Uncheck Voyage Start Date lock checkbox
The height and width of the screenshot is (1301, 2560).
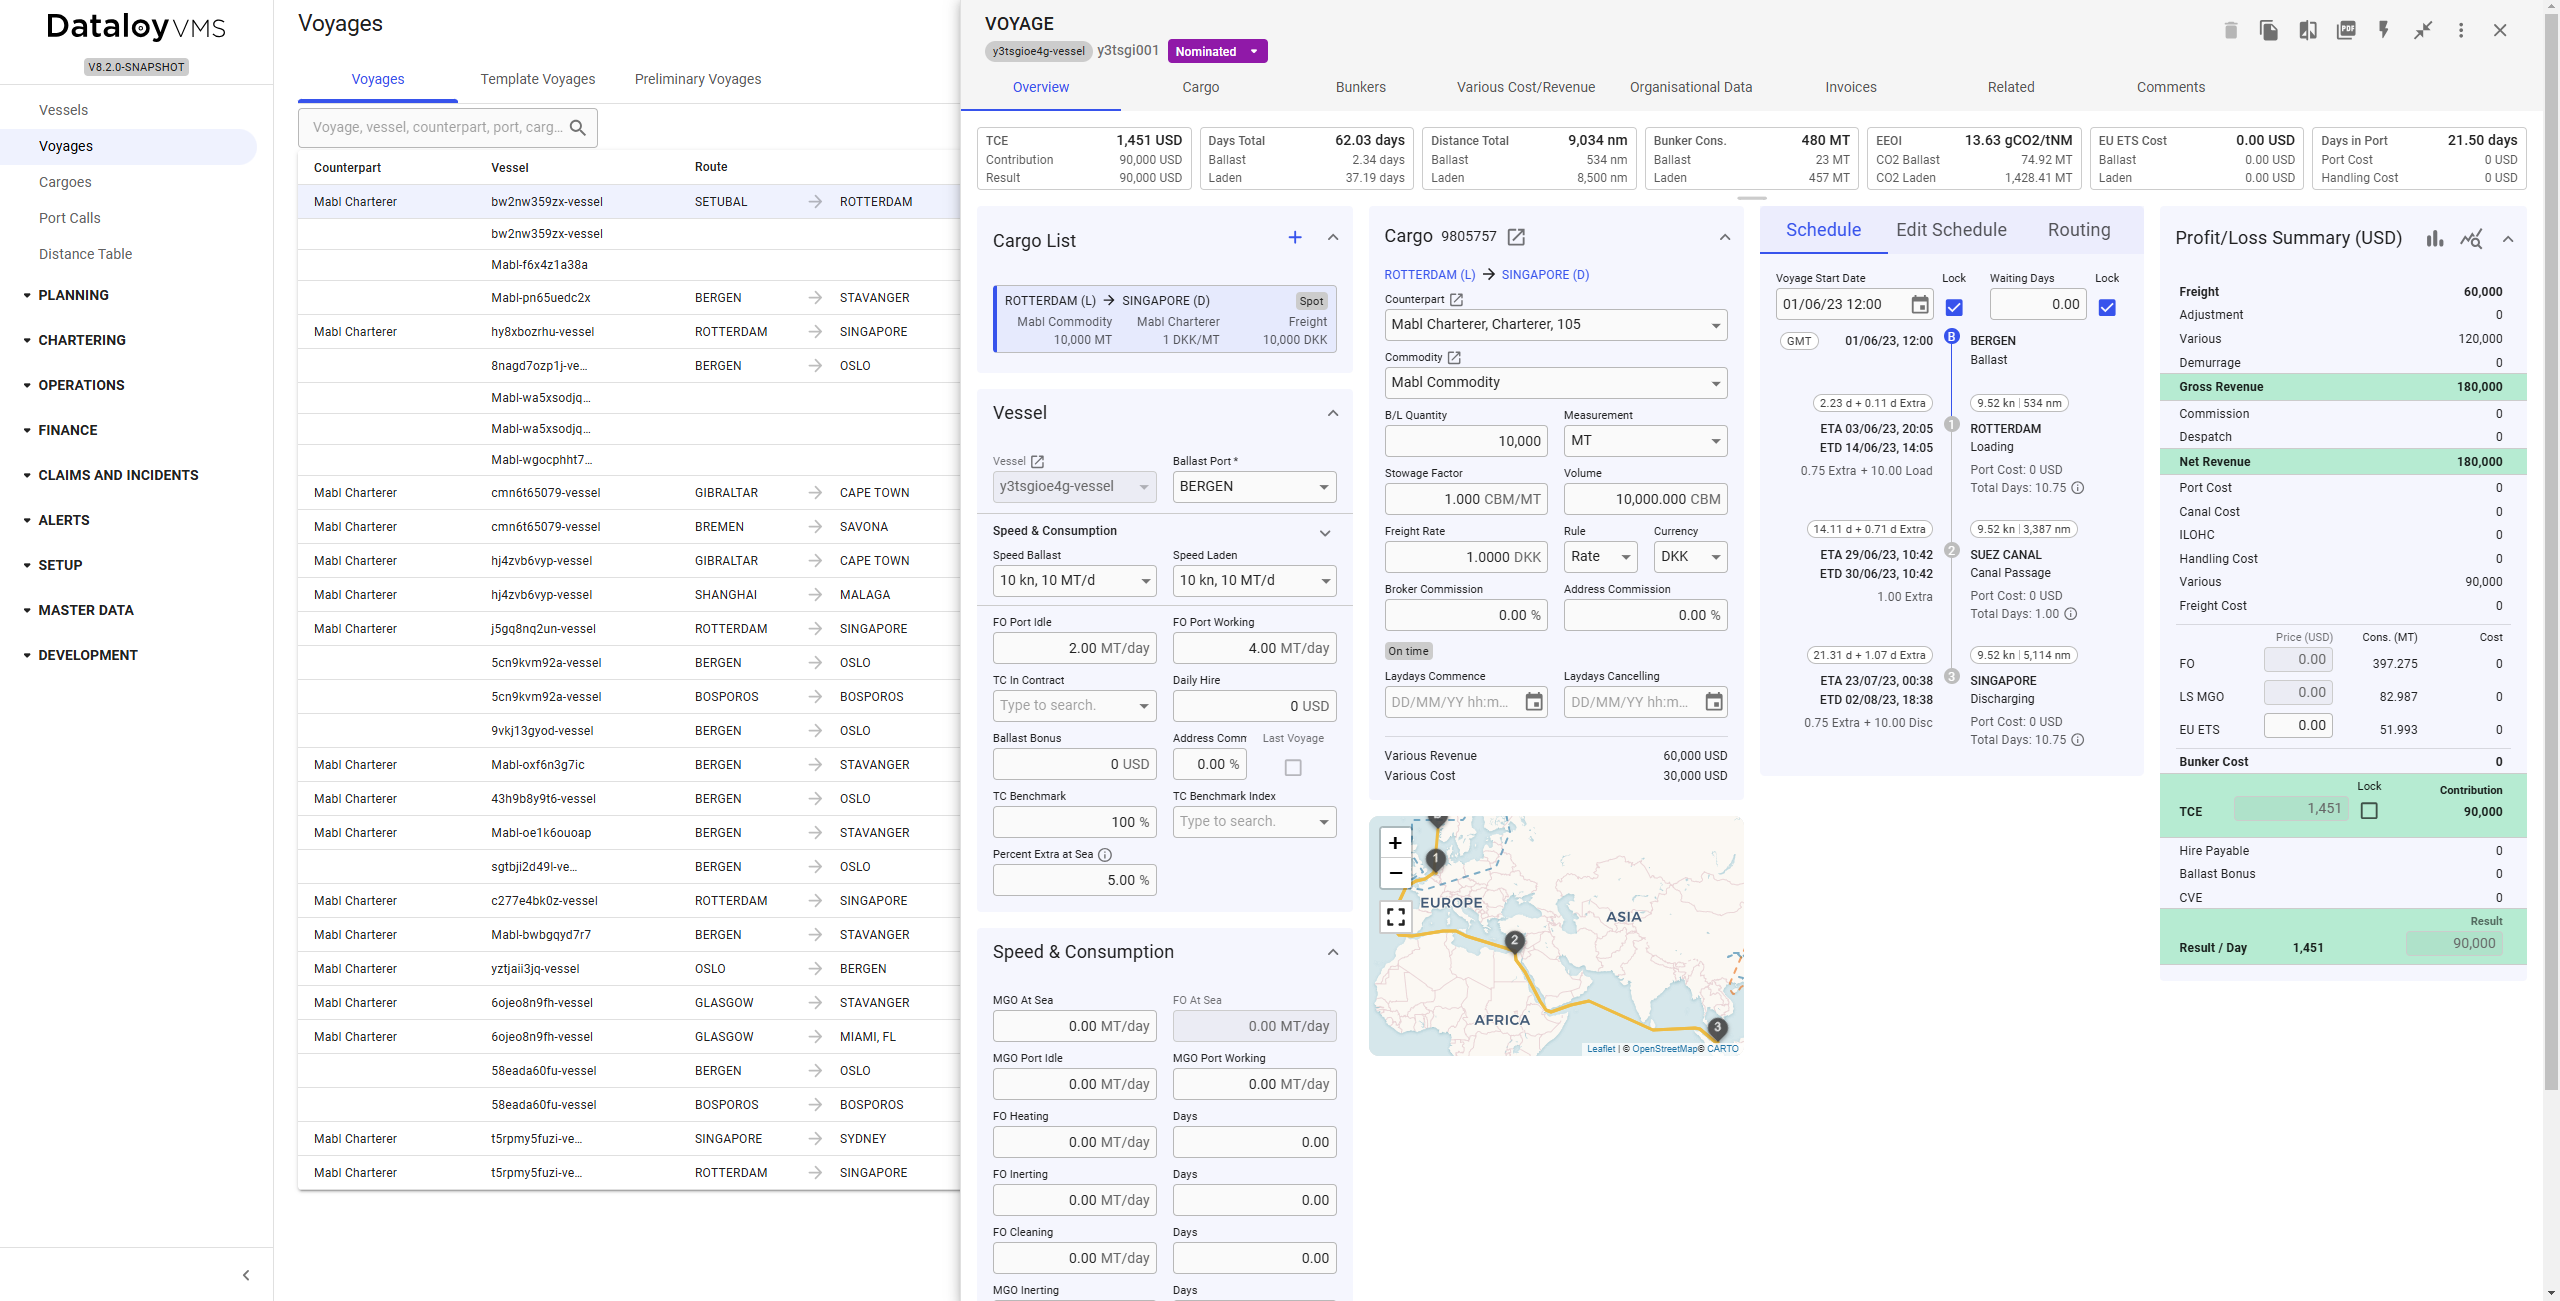(1953, 307)
